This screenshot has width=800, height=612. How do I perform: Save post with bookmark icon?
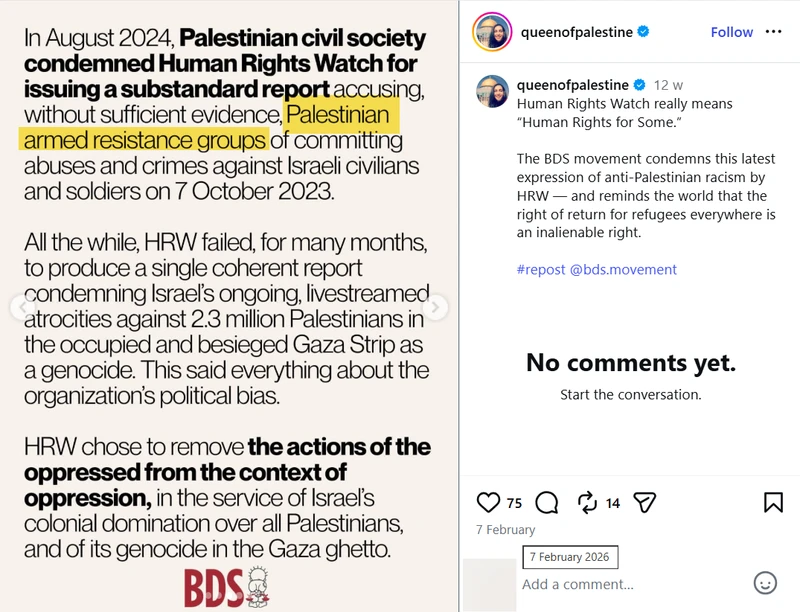coord(773,502)
